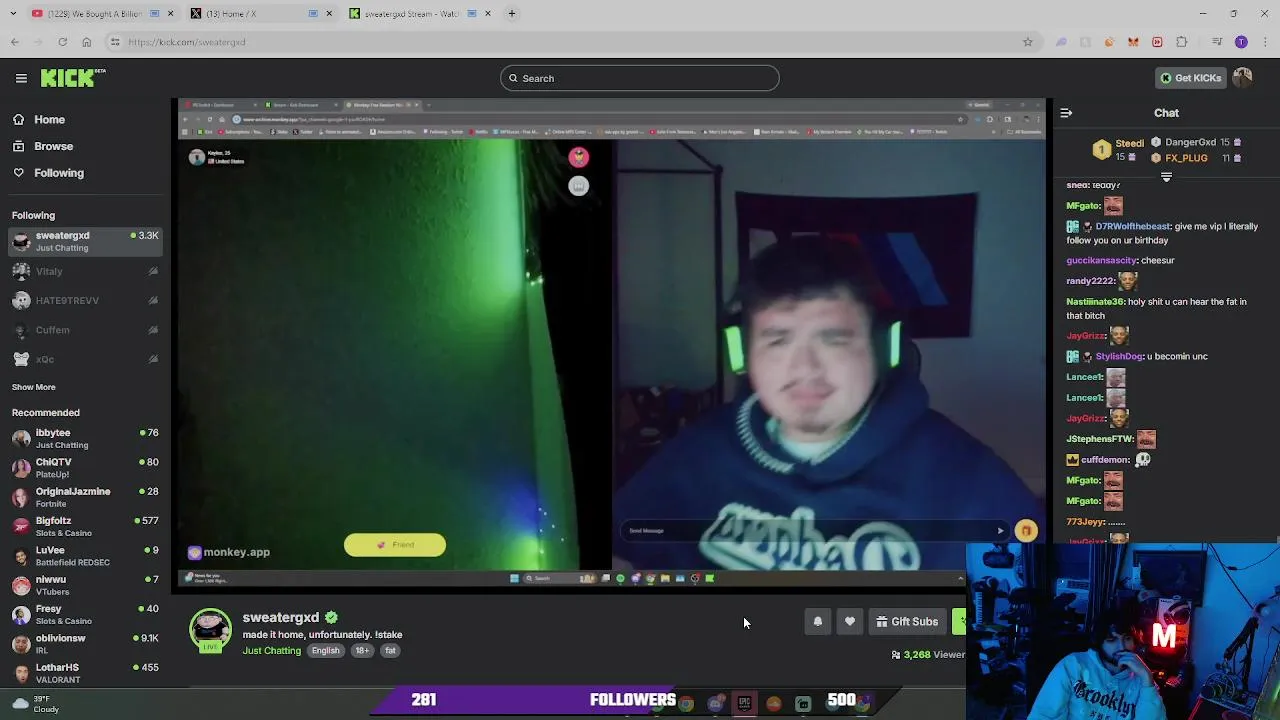
Task: Close the sweatergxd Stream browser tab
Action: point(488,14)
